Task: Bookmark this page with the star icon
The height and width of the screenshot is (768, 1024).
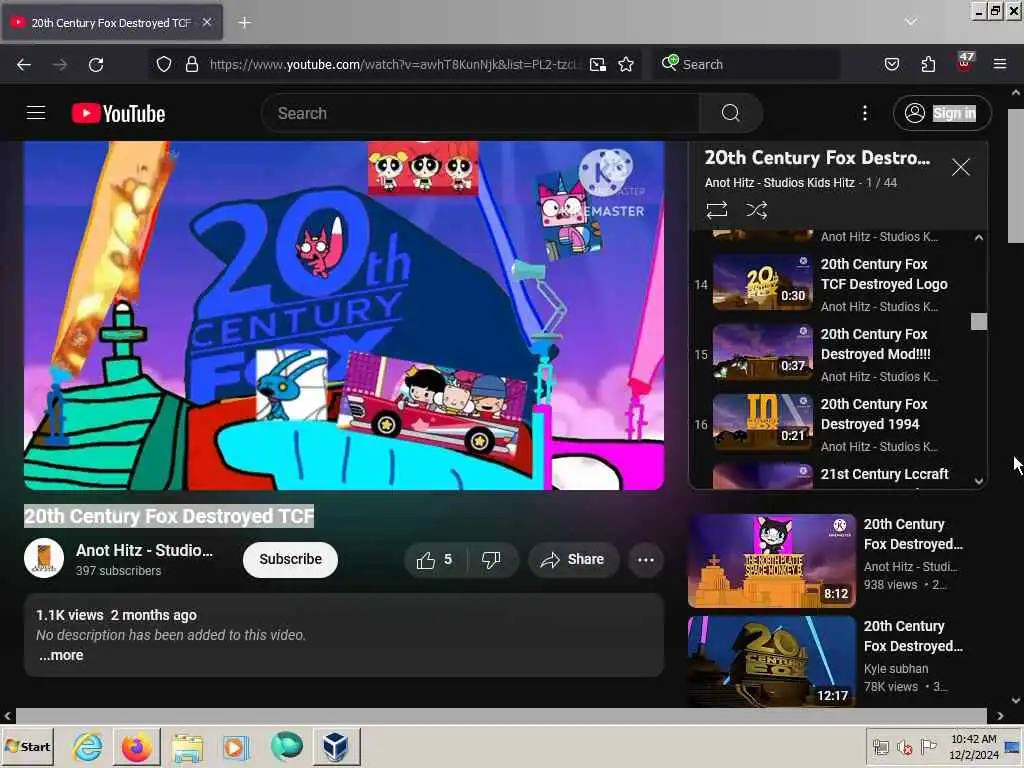Action: click(626, 64)
